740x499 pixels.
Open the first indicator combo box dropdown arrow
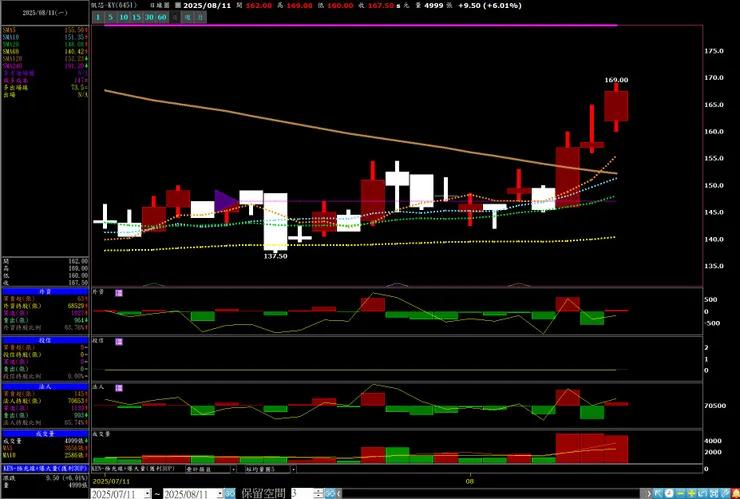click(233, 469)
